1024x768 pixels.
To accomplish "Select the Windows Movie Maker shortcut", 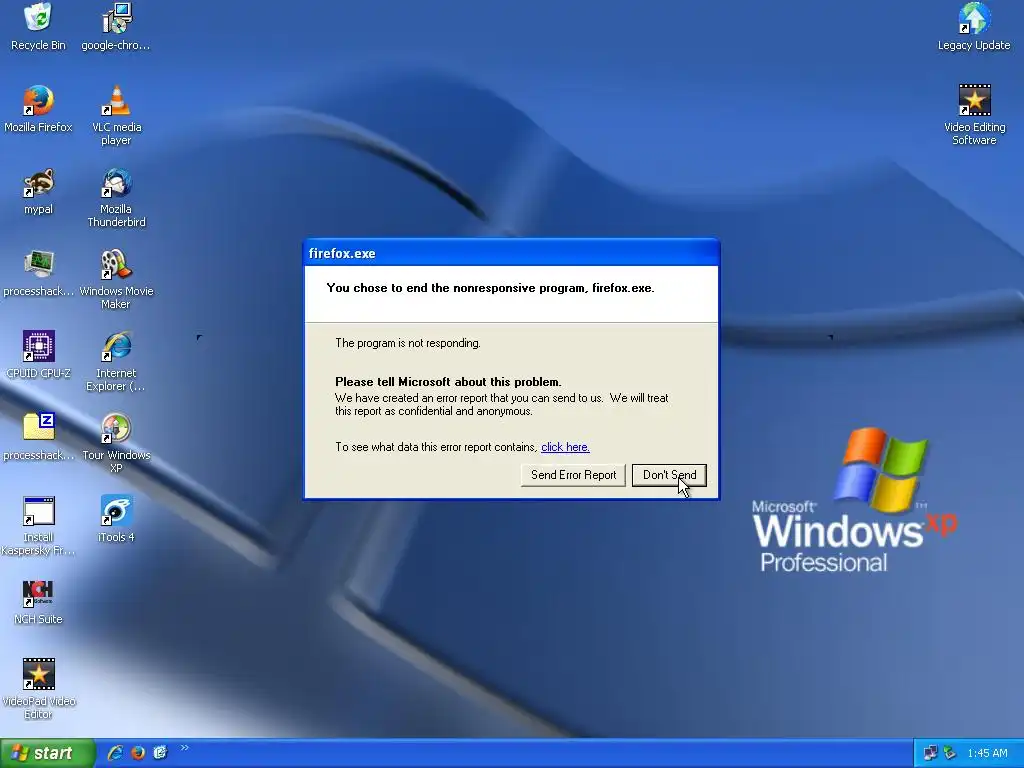I will click(x=116, y=280).
